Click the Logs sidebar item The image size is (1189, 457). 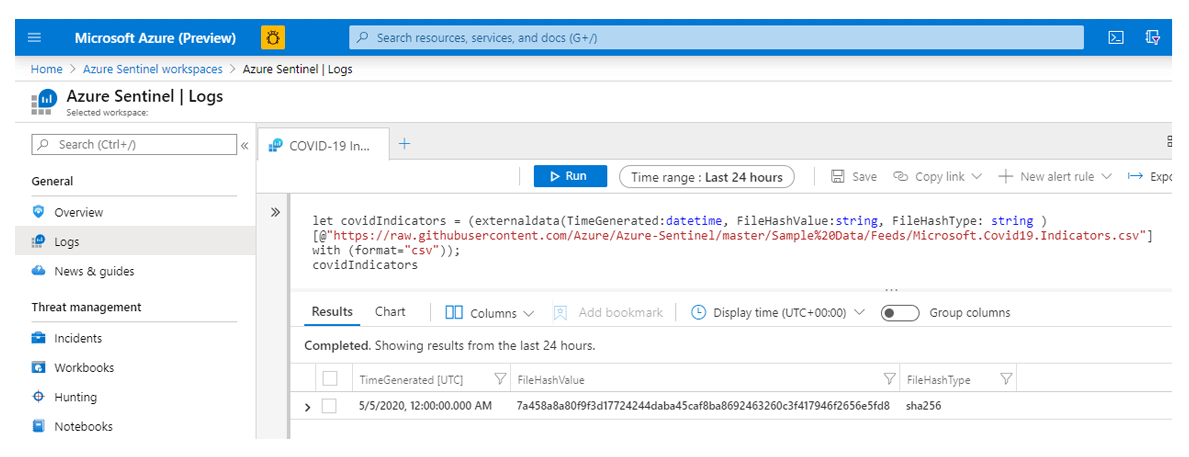click(135, 242)
